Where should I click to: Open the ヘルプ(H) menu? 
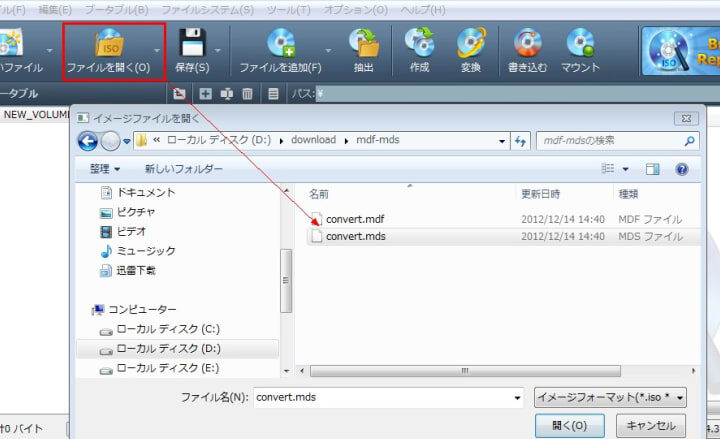(423, 10)
